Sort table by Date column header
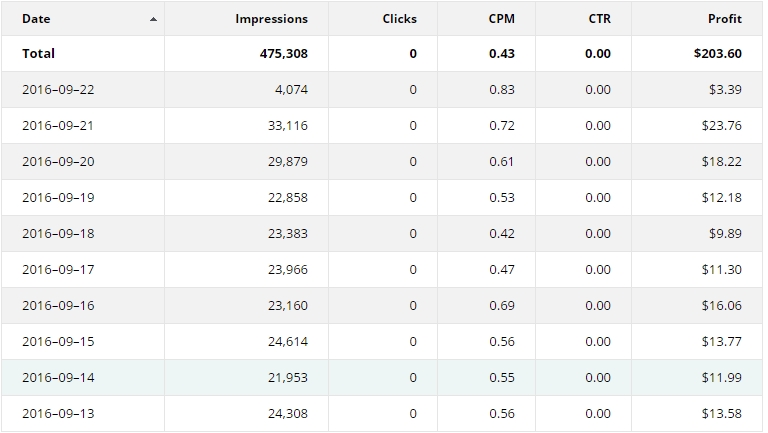The image size is (768, 433). click(36, 19)
